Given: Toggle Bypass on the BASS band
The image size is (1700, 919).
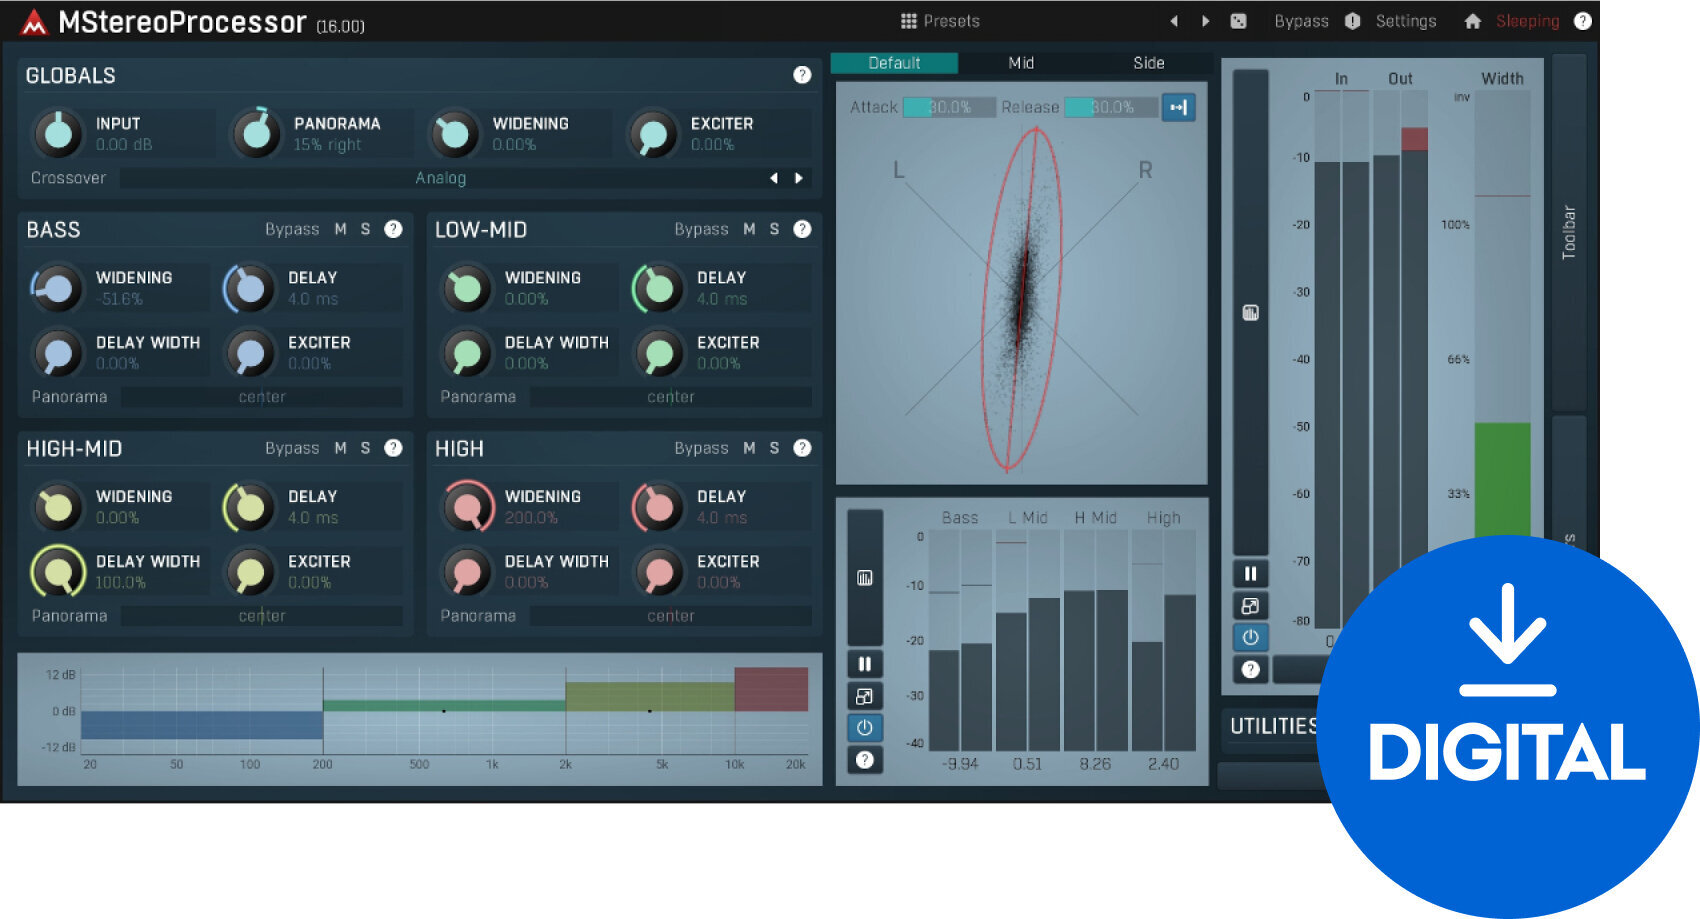Looking at the screenshot, I should coord(292,229).
